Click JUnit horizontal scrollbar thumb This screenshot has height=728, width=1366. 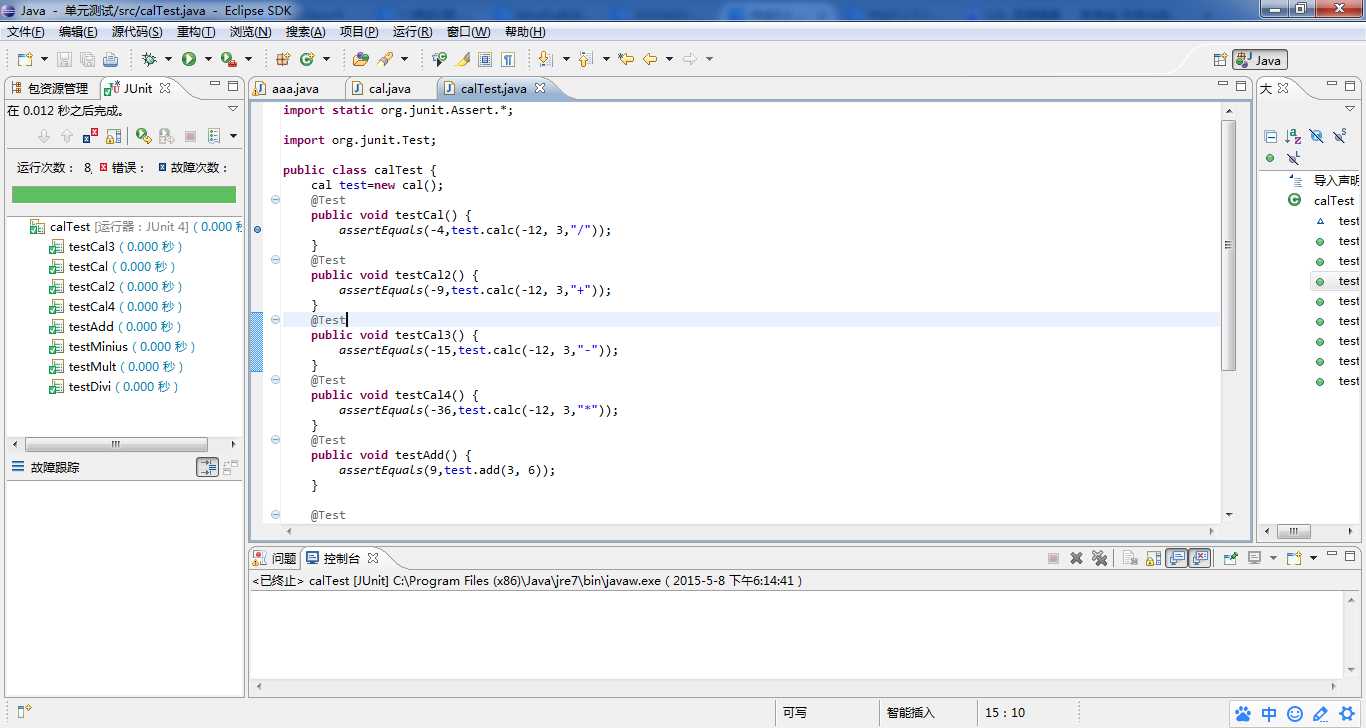[x=115, y=444]
